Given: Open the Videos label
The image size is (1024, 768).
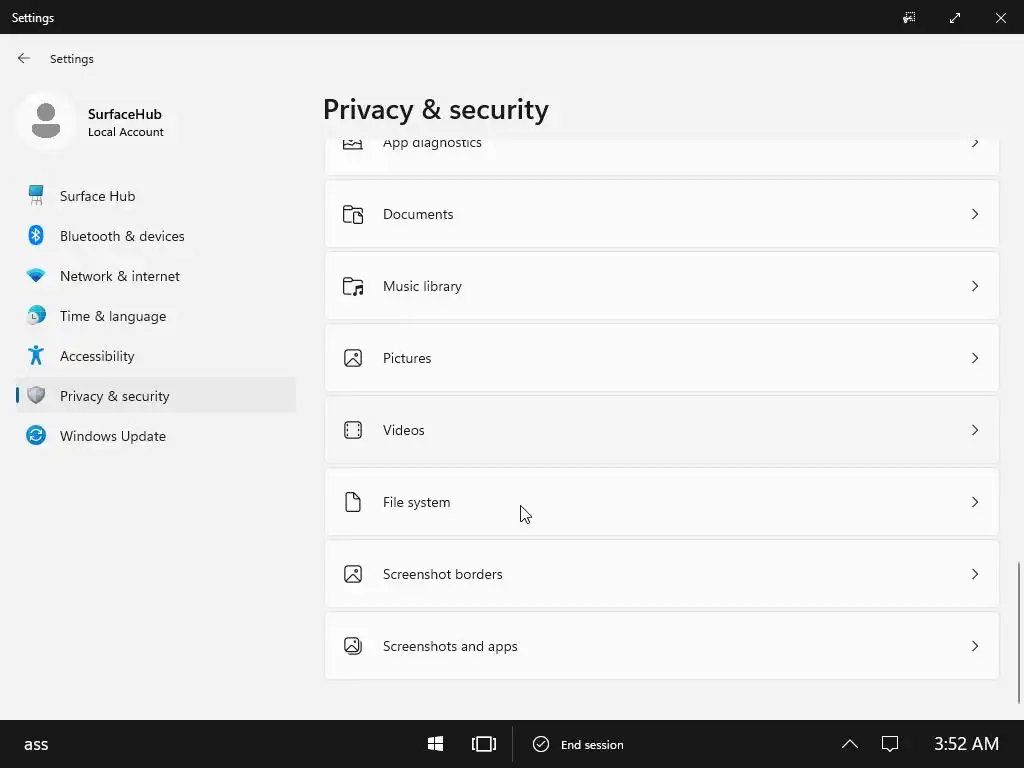Looking at the screenshot, I should (x=404, y=430).
